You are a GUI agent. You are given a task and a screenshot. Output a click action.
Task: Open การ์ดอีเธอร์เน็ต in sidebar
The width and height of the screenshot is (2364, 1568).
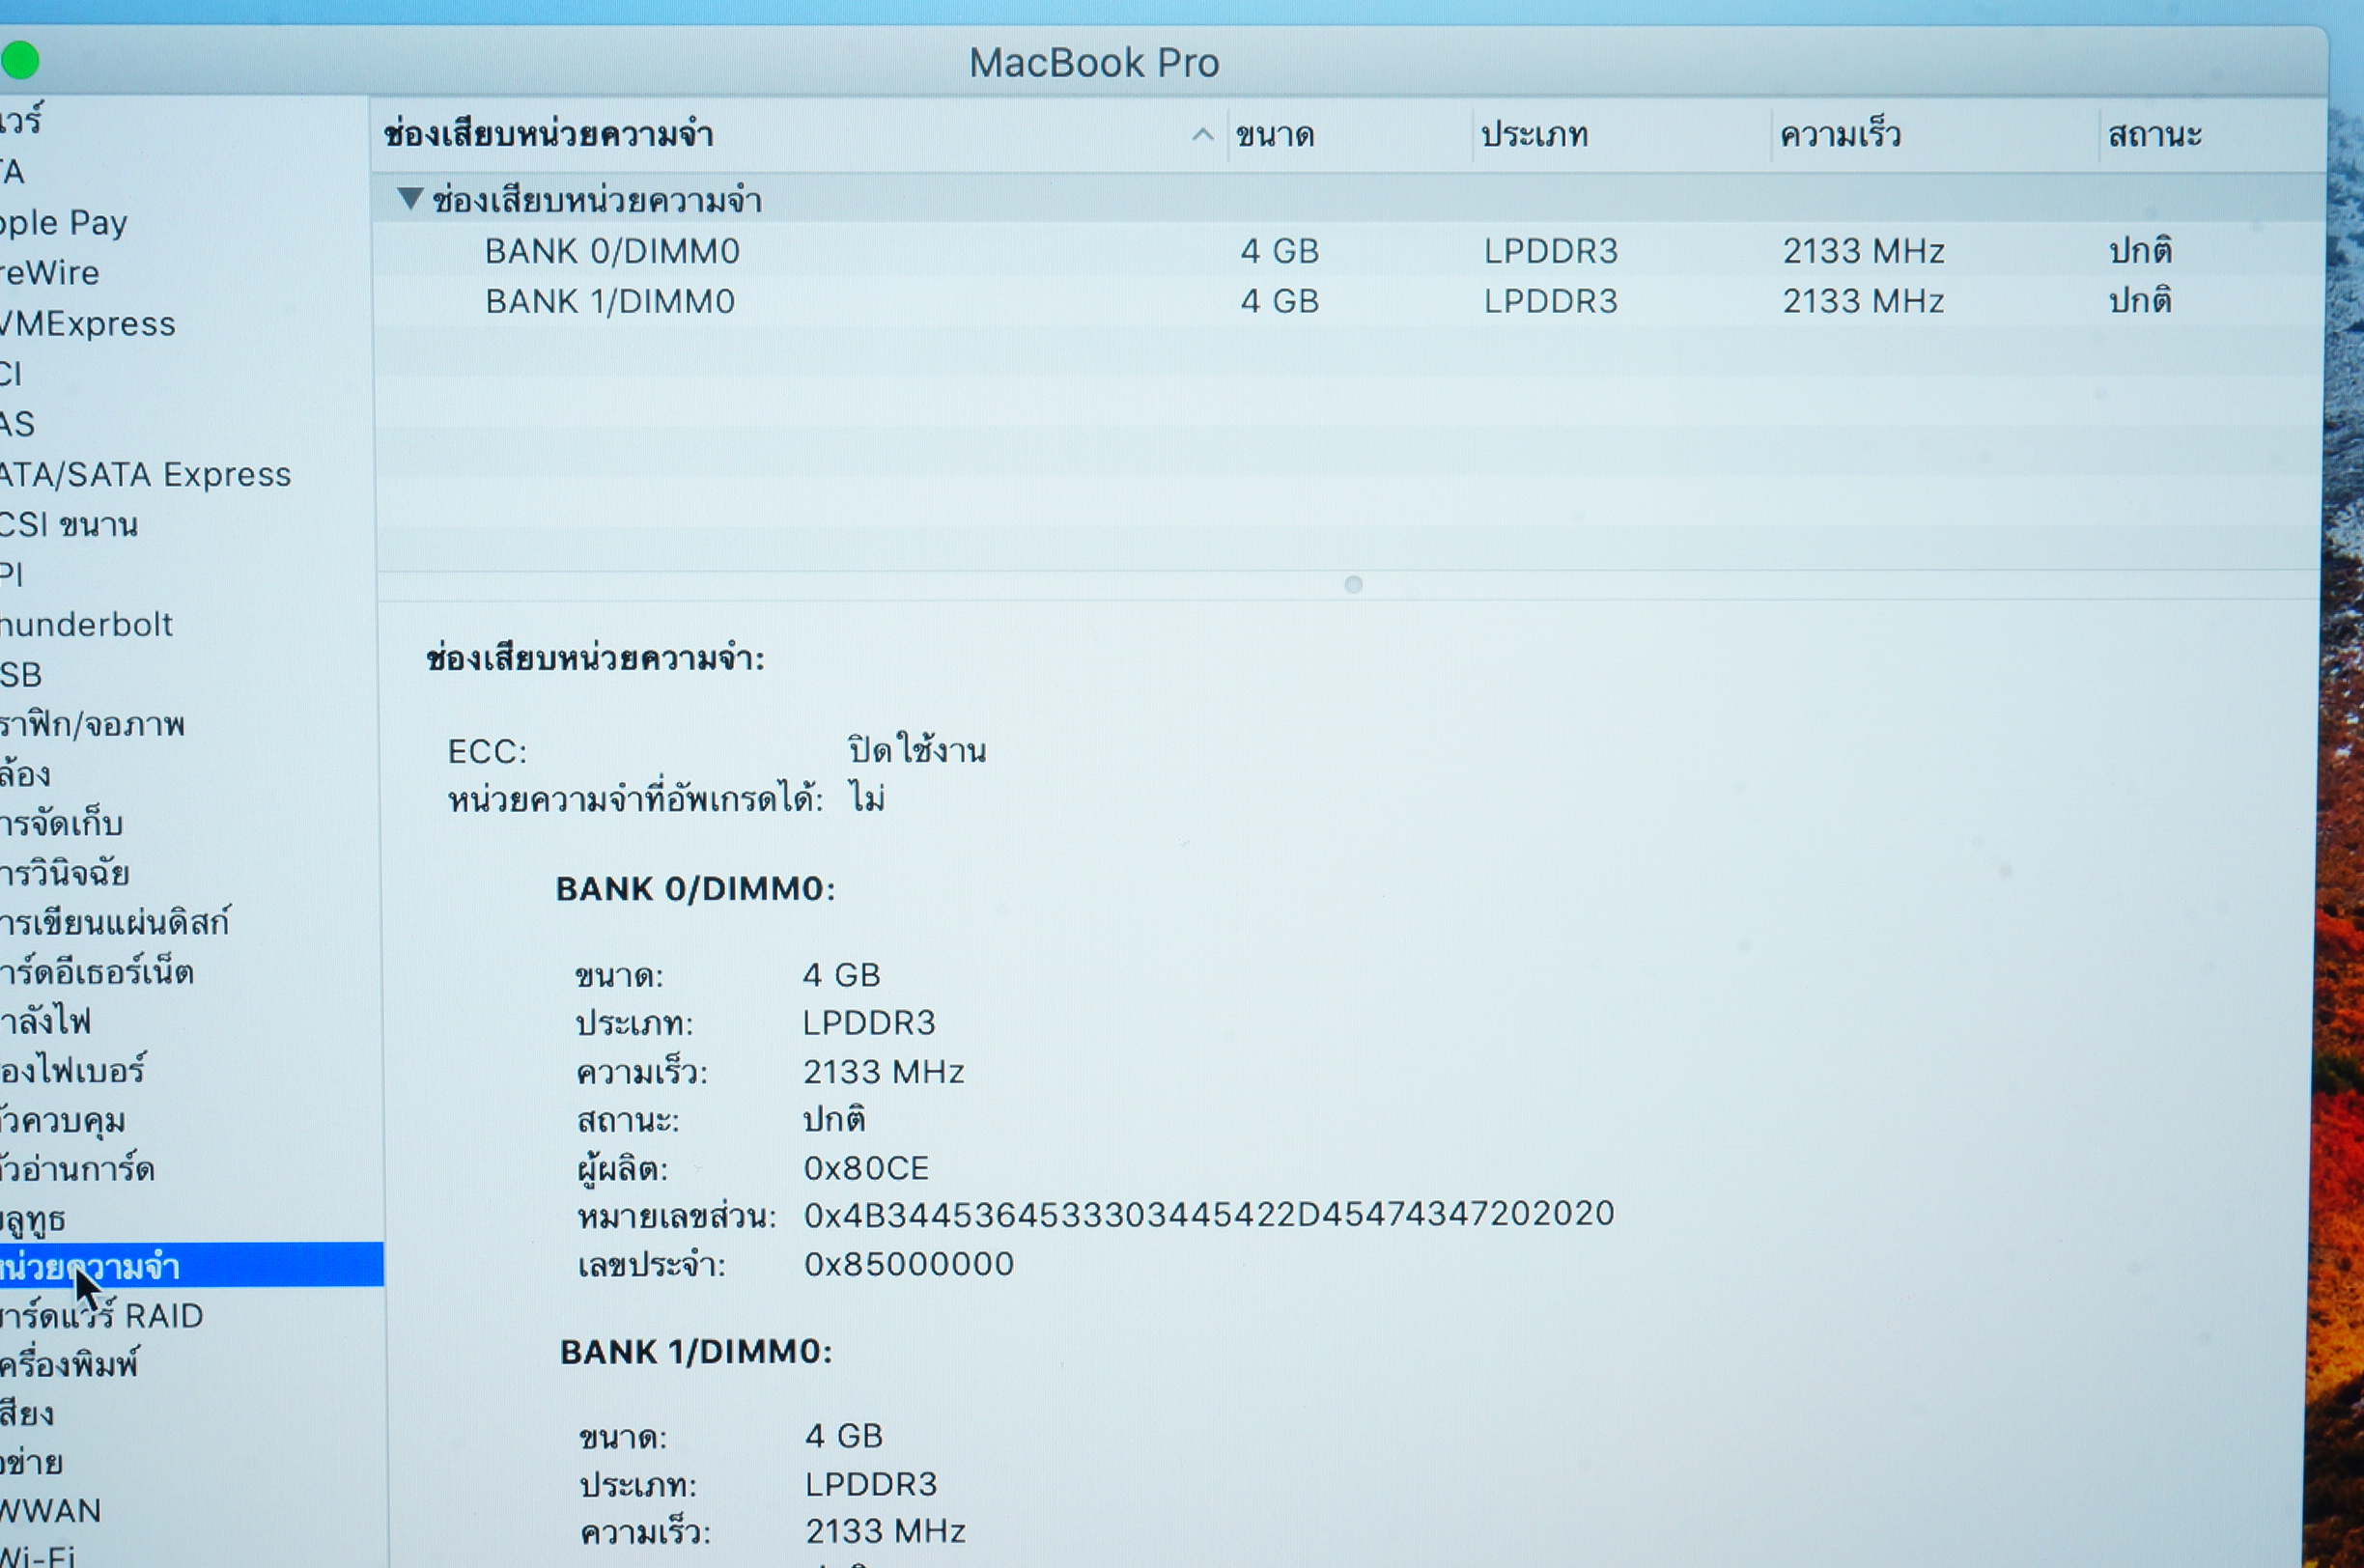point(97,971)
